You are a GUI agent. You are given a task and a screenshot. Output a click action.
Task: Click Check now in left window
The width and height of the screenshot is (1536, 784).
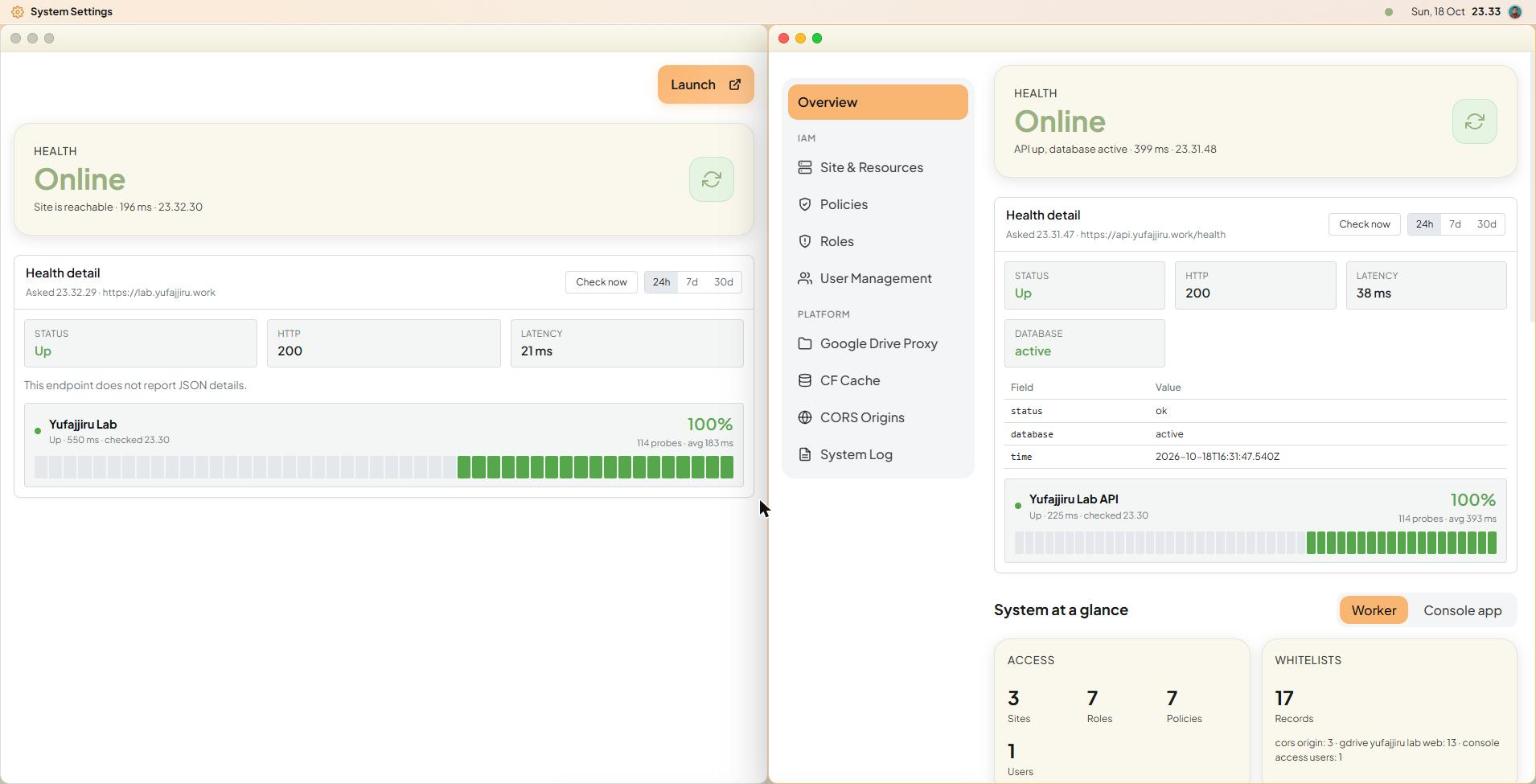point(601,282)
